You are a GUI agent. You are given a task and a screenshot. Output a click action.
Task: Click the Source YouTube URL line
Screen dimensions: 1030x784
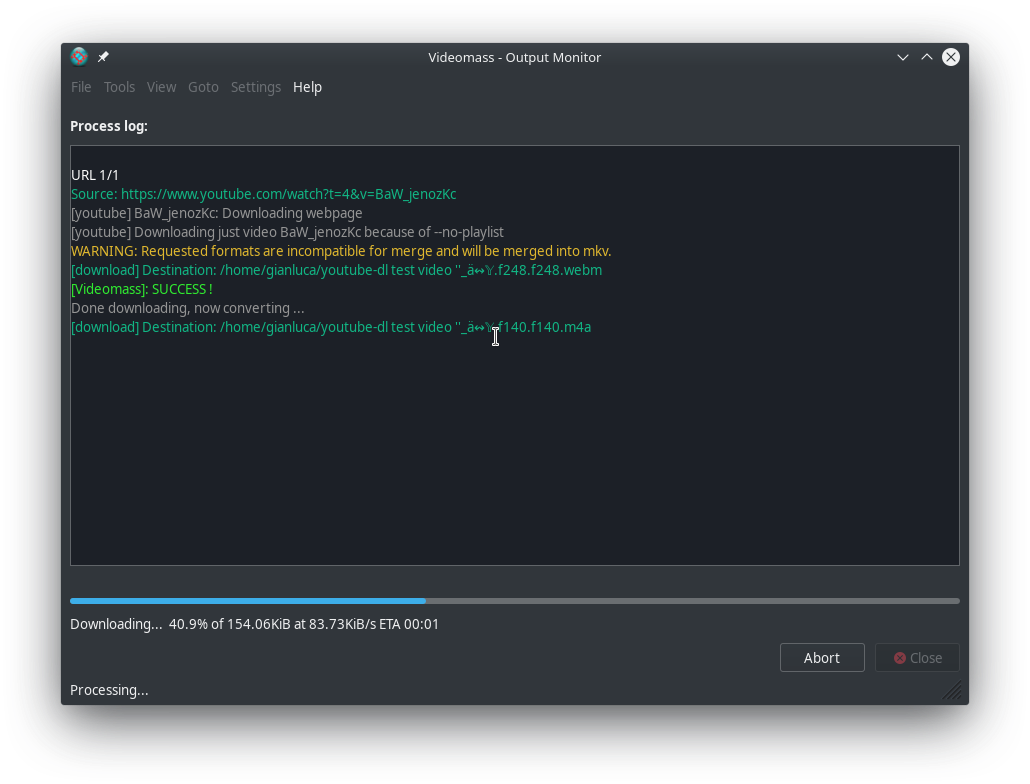263,194
